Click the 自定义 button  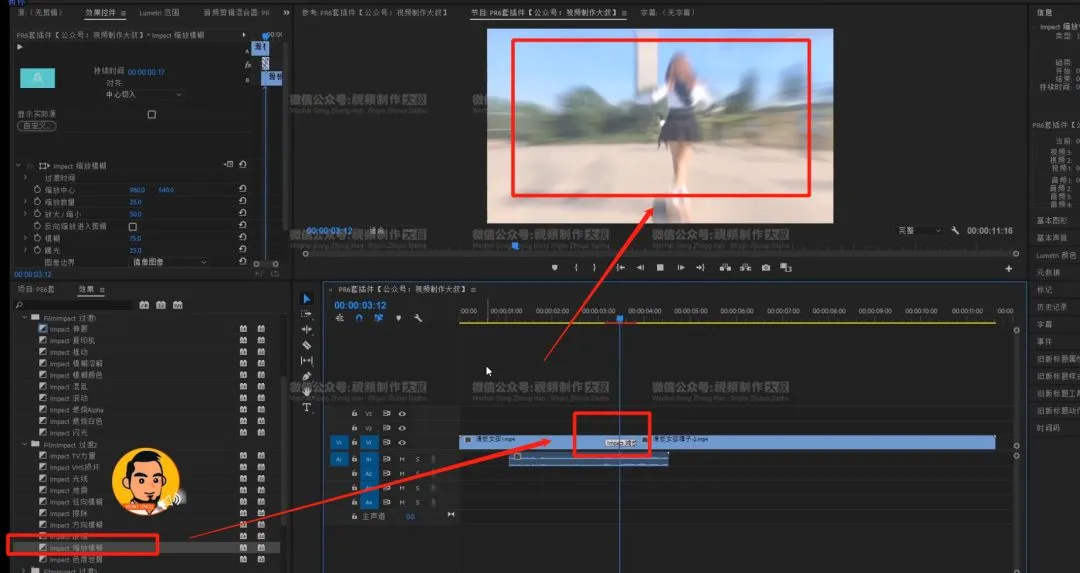point(37,126)
